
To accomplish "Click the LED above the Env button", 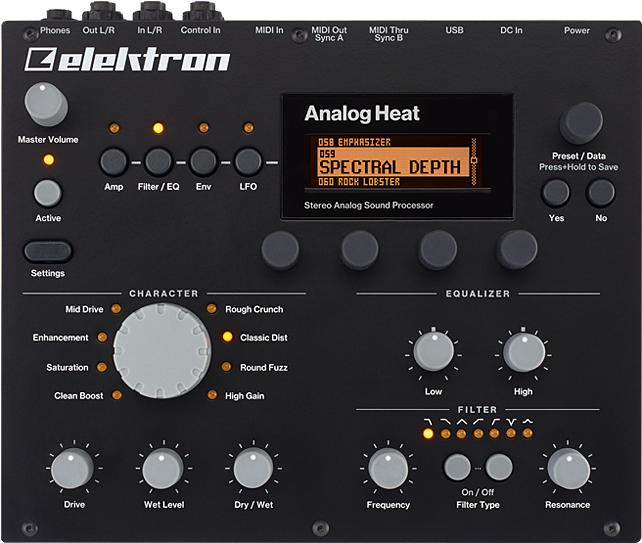I will (x=203, y=128).
